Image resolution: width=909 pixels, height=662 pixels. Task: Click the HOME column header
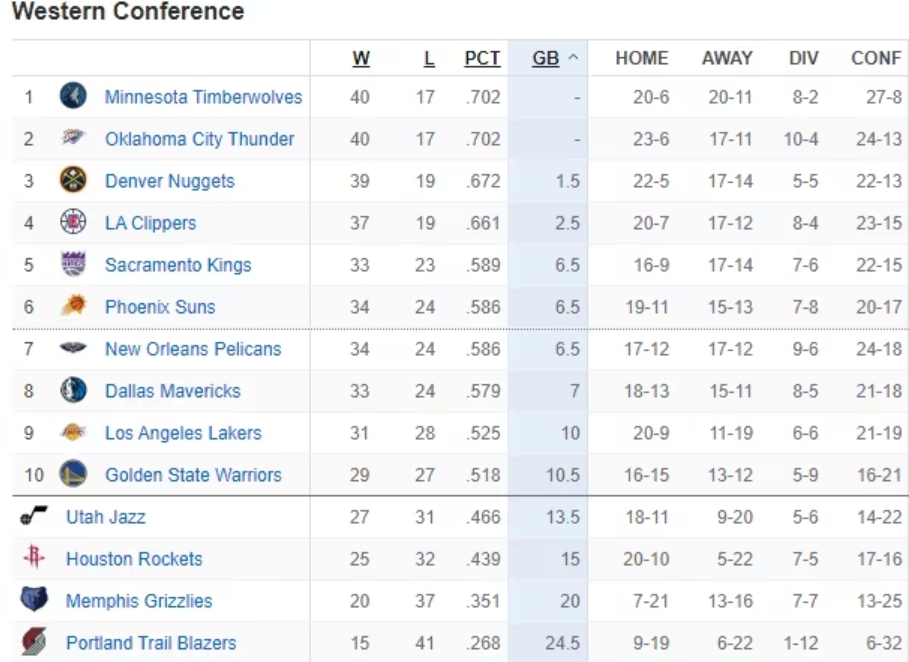click(641, 58)
